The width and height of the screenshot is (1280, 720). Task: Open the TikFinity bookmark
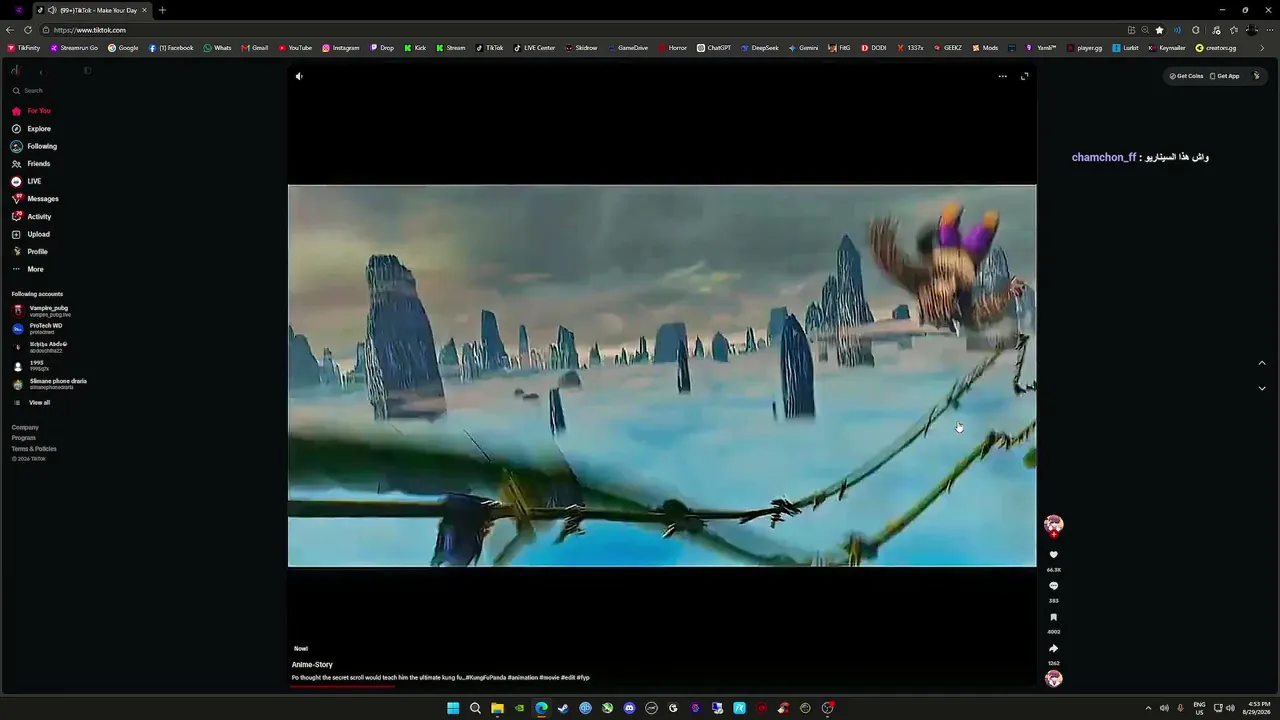point(24,48)
